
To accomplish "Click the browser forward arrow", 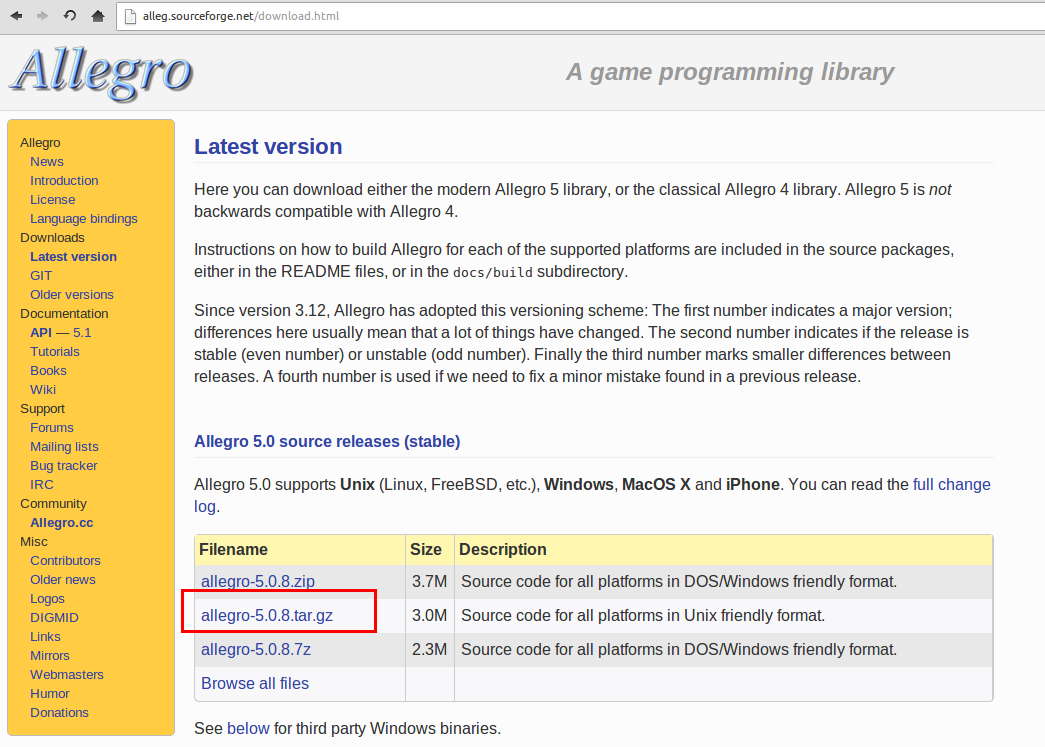I will [x=43, y=15].
